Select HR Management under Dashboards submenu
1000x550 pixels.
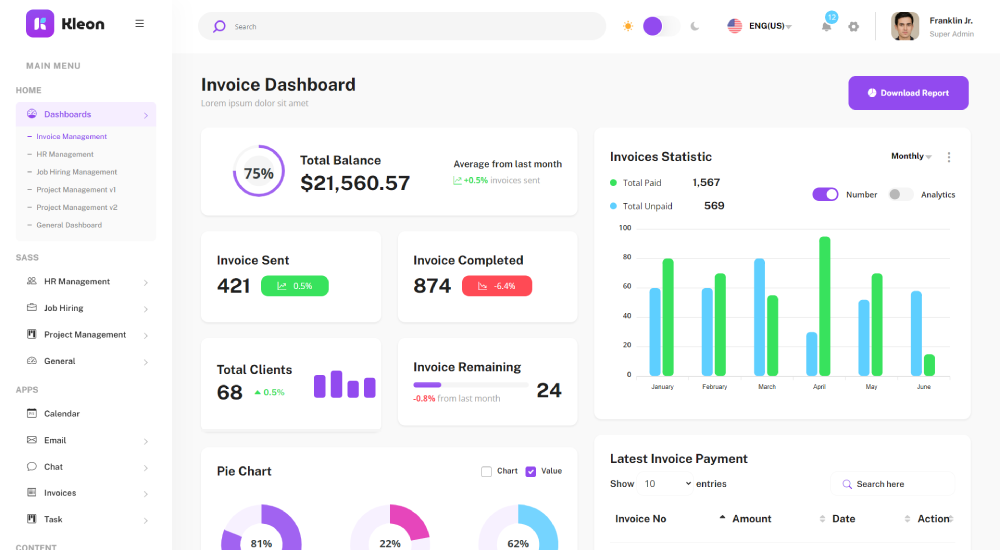[65, 154]
